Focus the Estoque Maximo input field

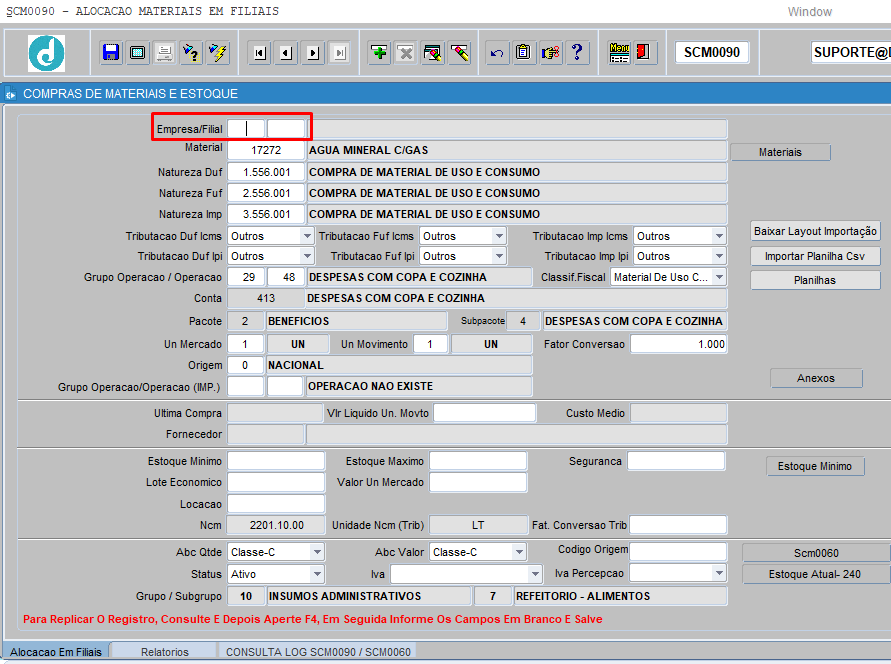(478, 461)
